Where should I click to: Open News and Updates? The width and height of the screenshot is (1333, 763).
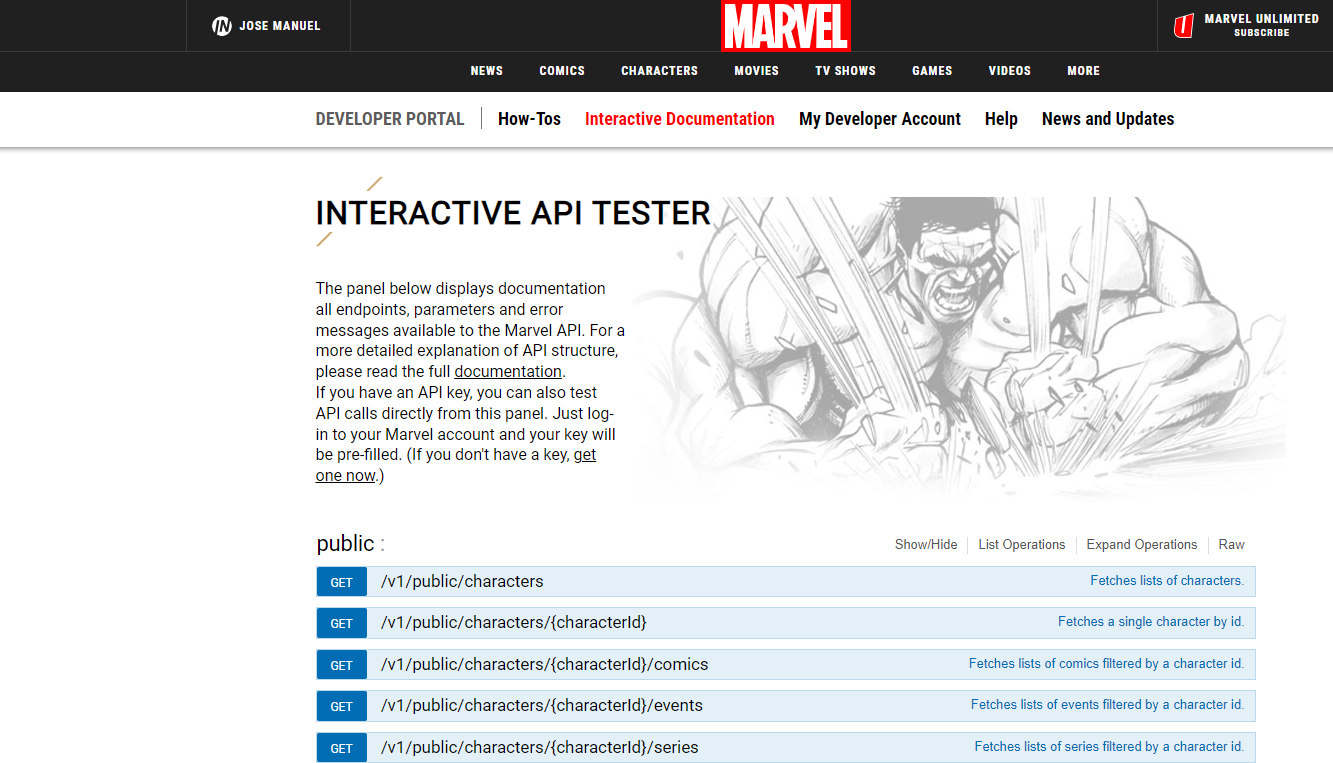click(1108, 119)
